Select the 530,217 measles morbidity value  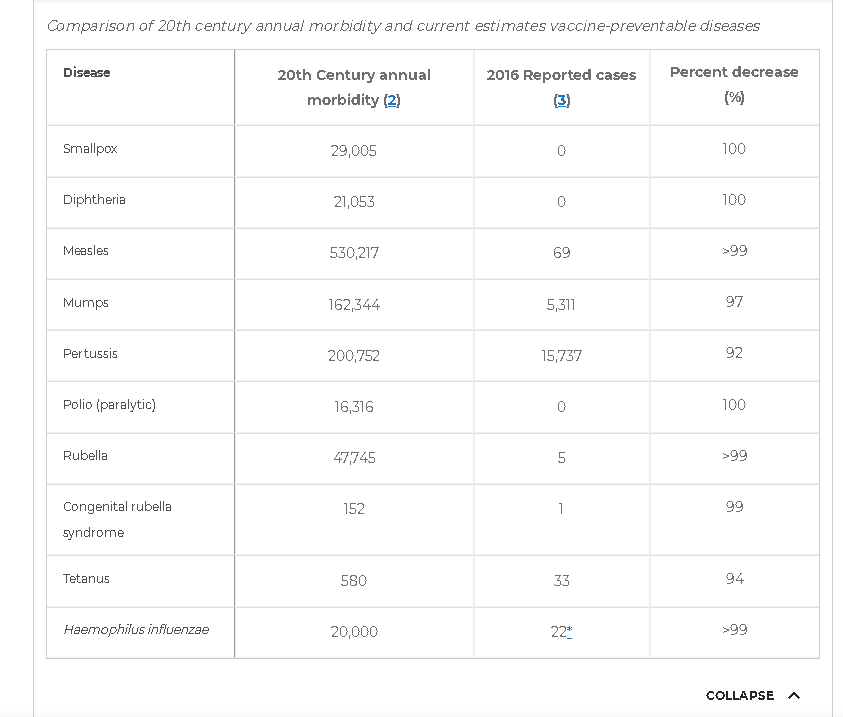point(354,253)
